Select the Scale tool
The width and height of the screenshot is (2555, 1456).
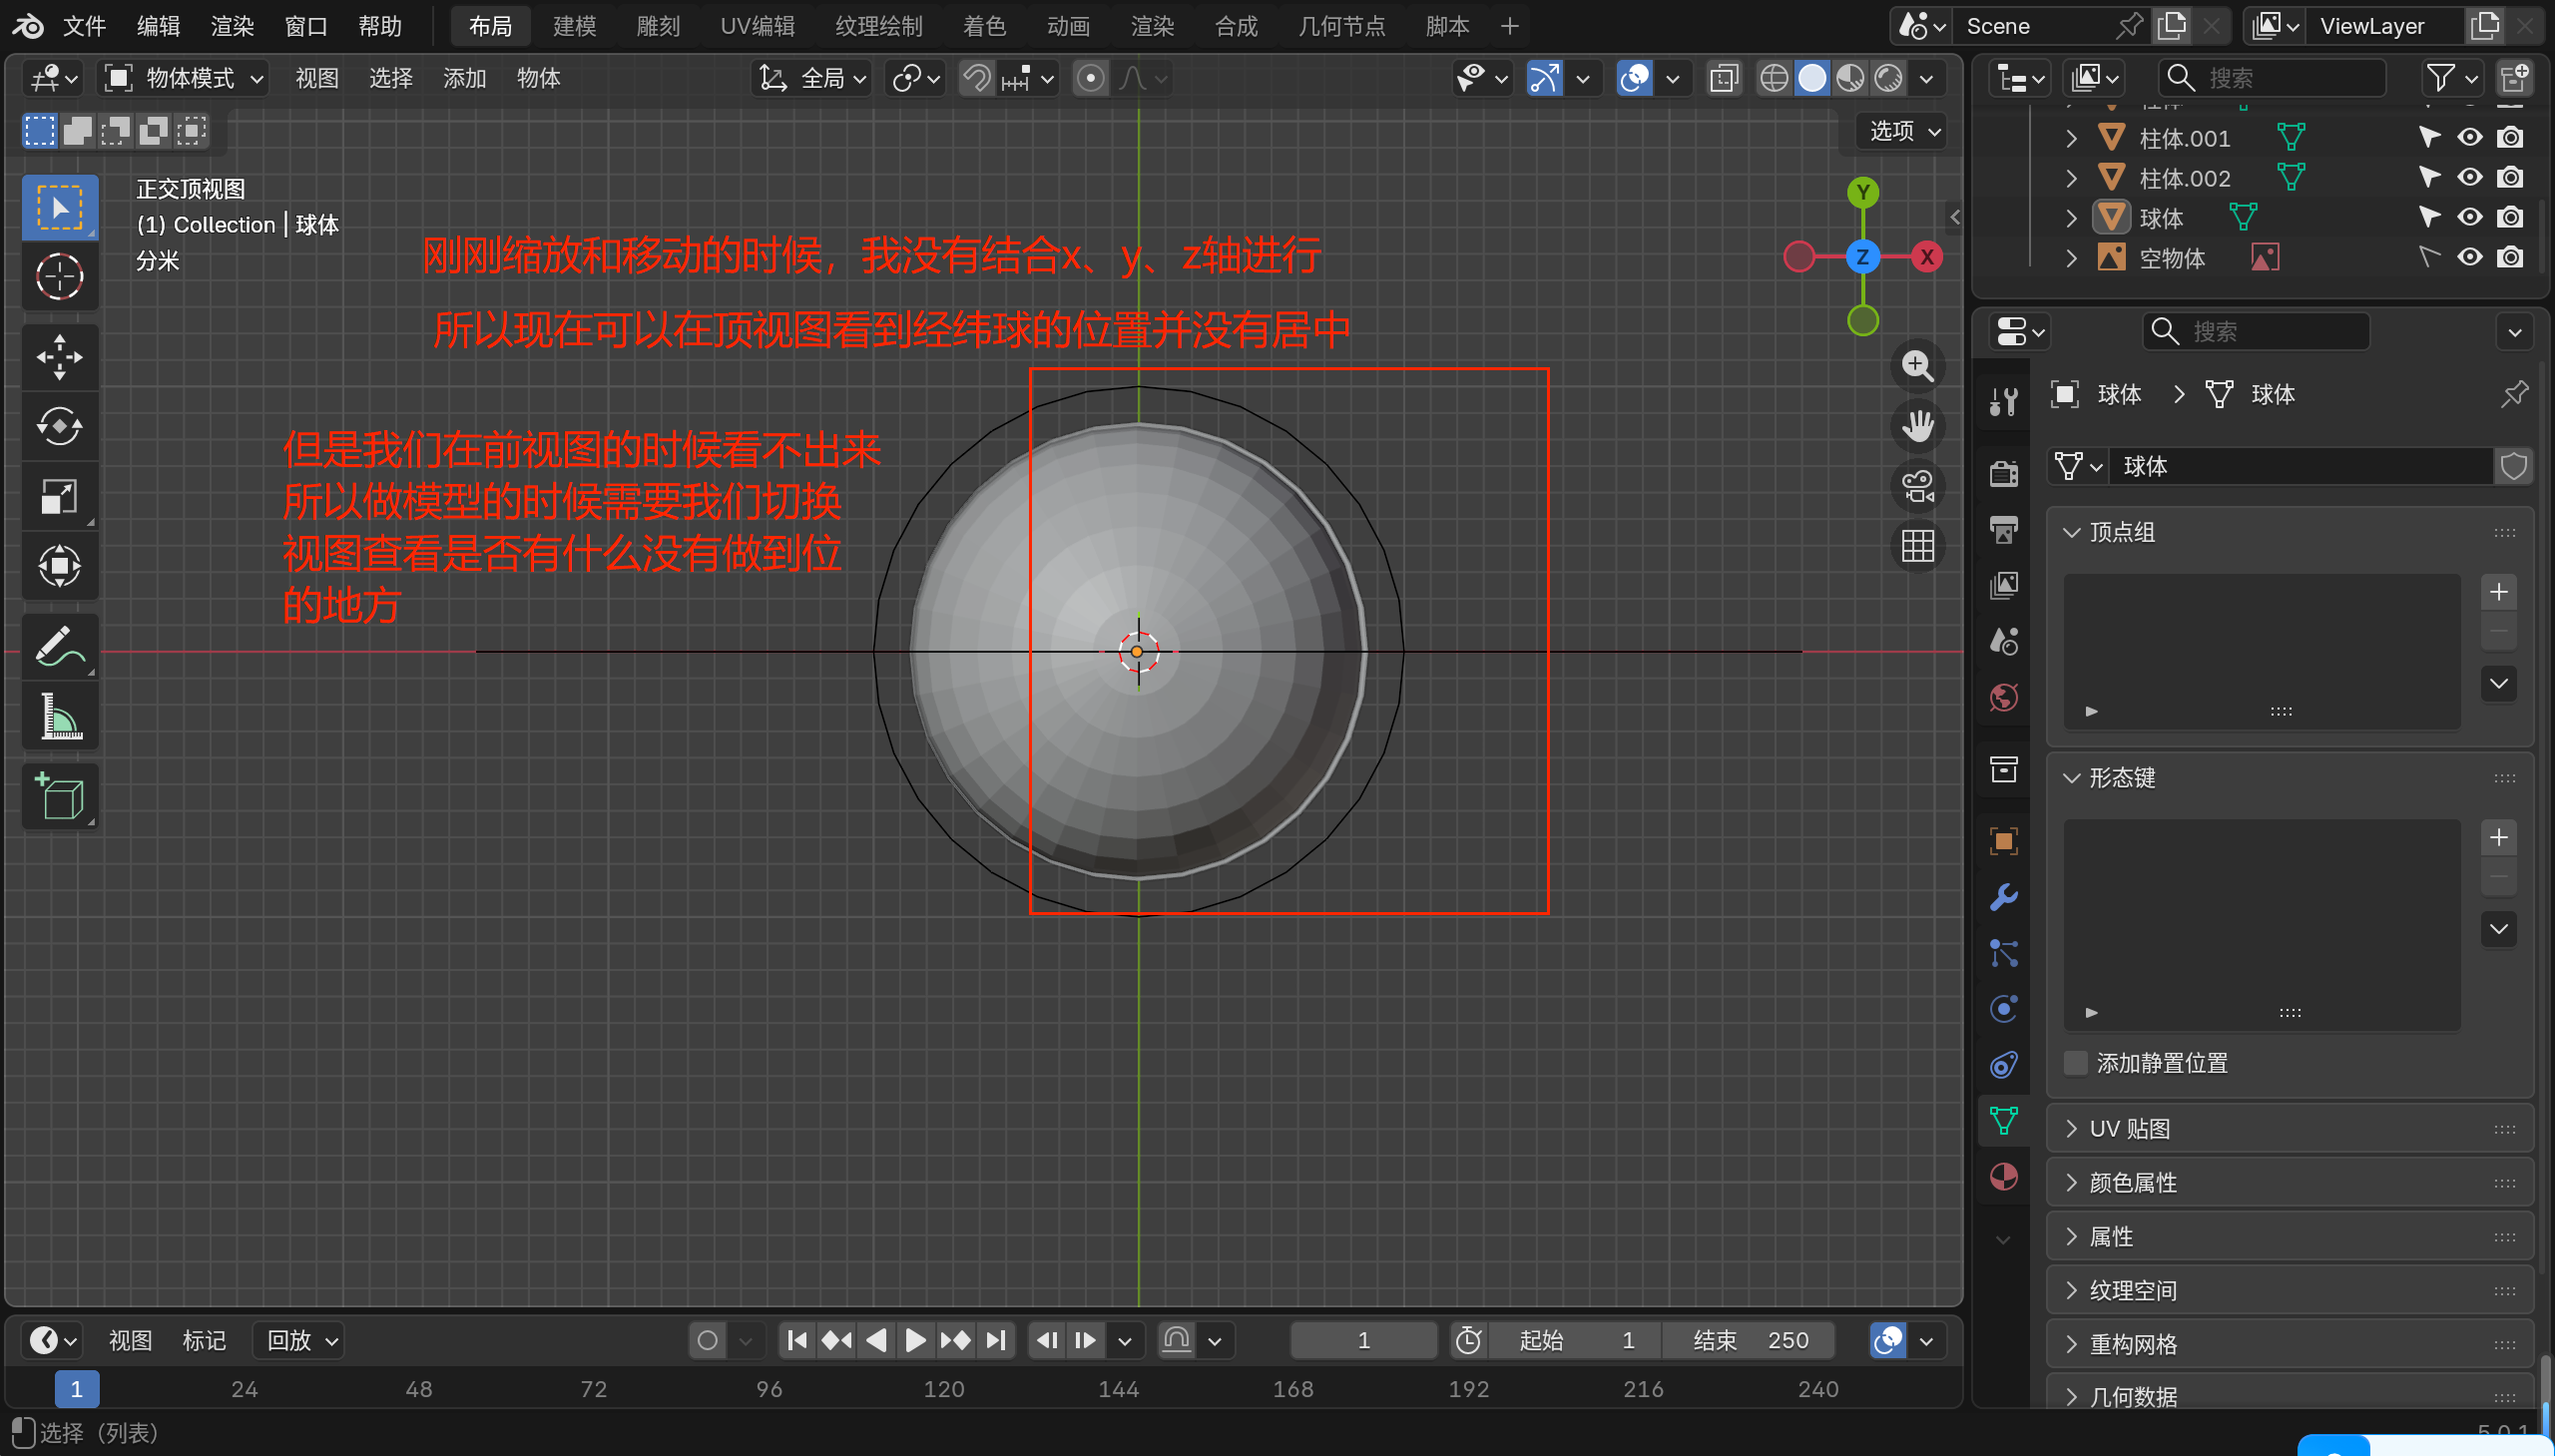point(59,496)
